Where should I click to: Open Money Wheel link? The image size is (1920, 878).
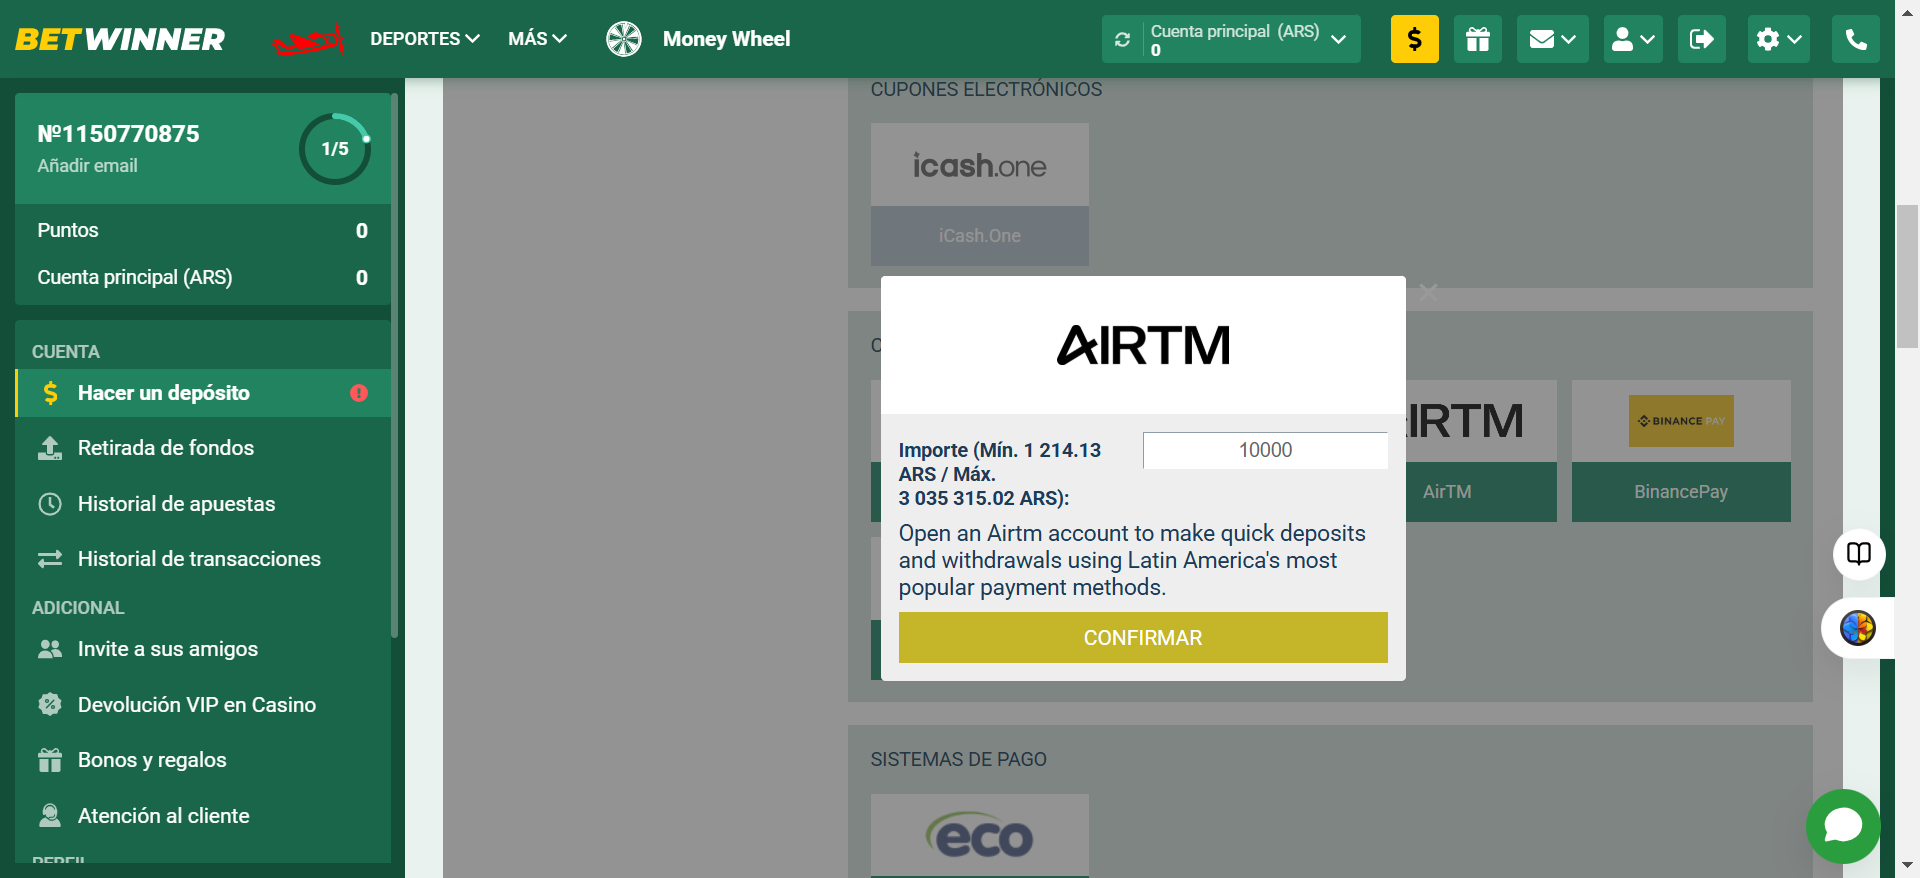point(726,39)
